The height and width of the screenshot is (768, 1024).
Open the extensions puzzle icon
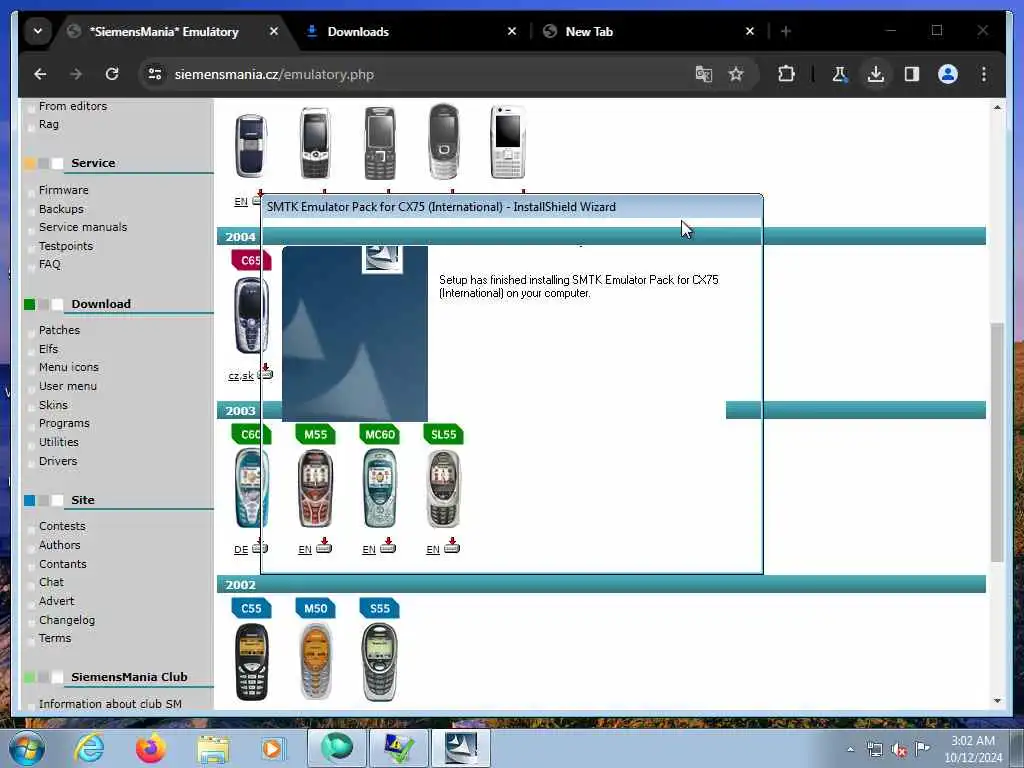(786, 74)
